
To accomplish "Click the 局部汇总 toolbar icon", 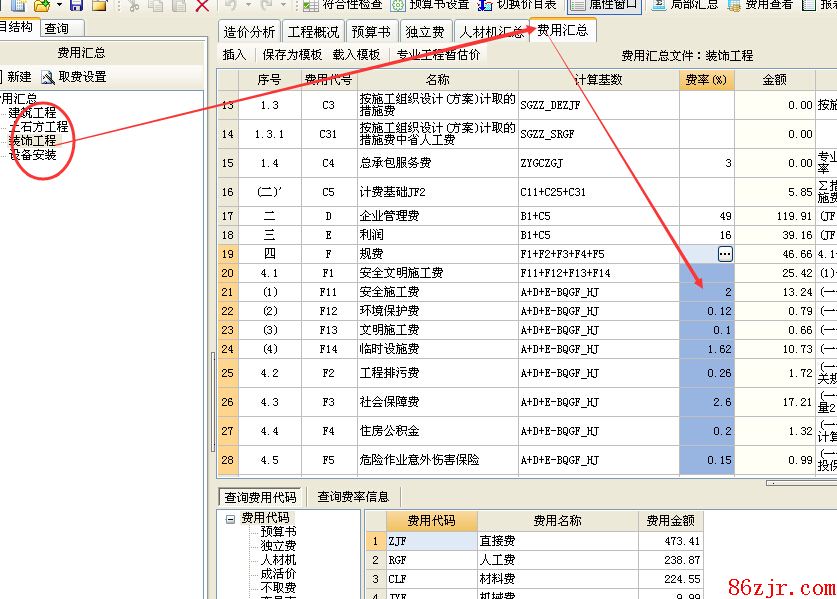I will (685, 5).
